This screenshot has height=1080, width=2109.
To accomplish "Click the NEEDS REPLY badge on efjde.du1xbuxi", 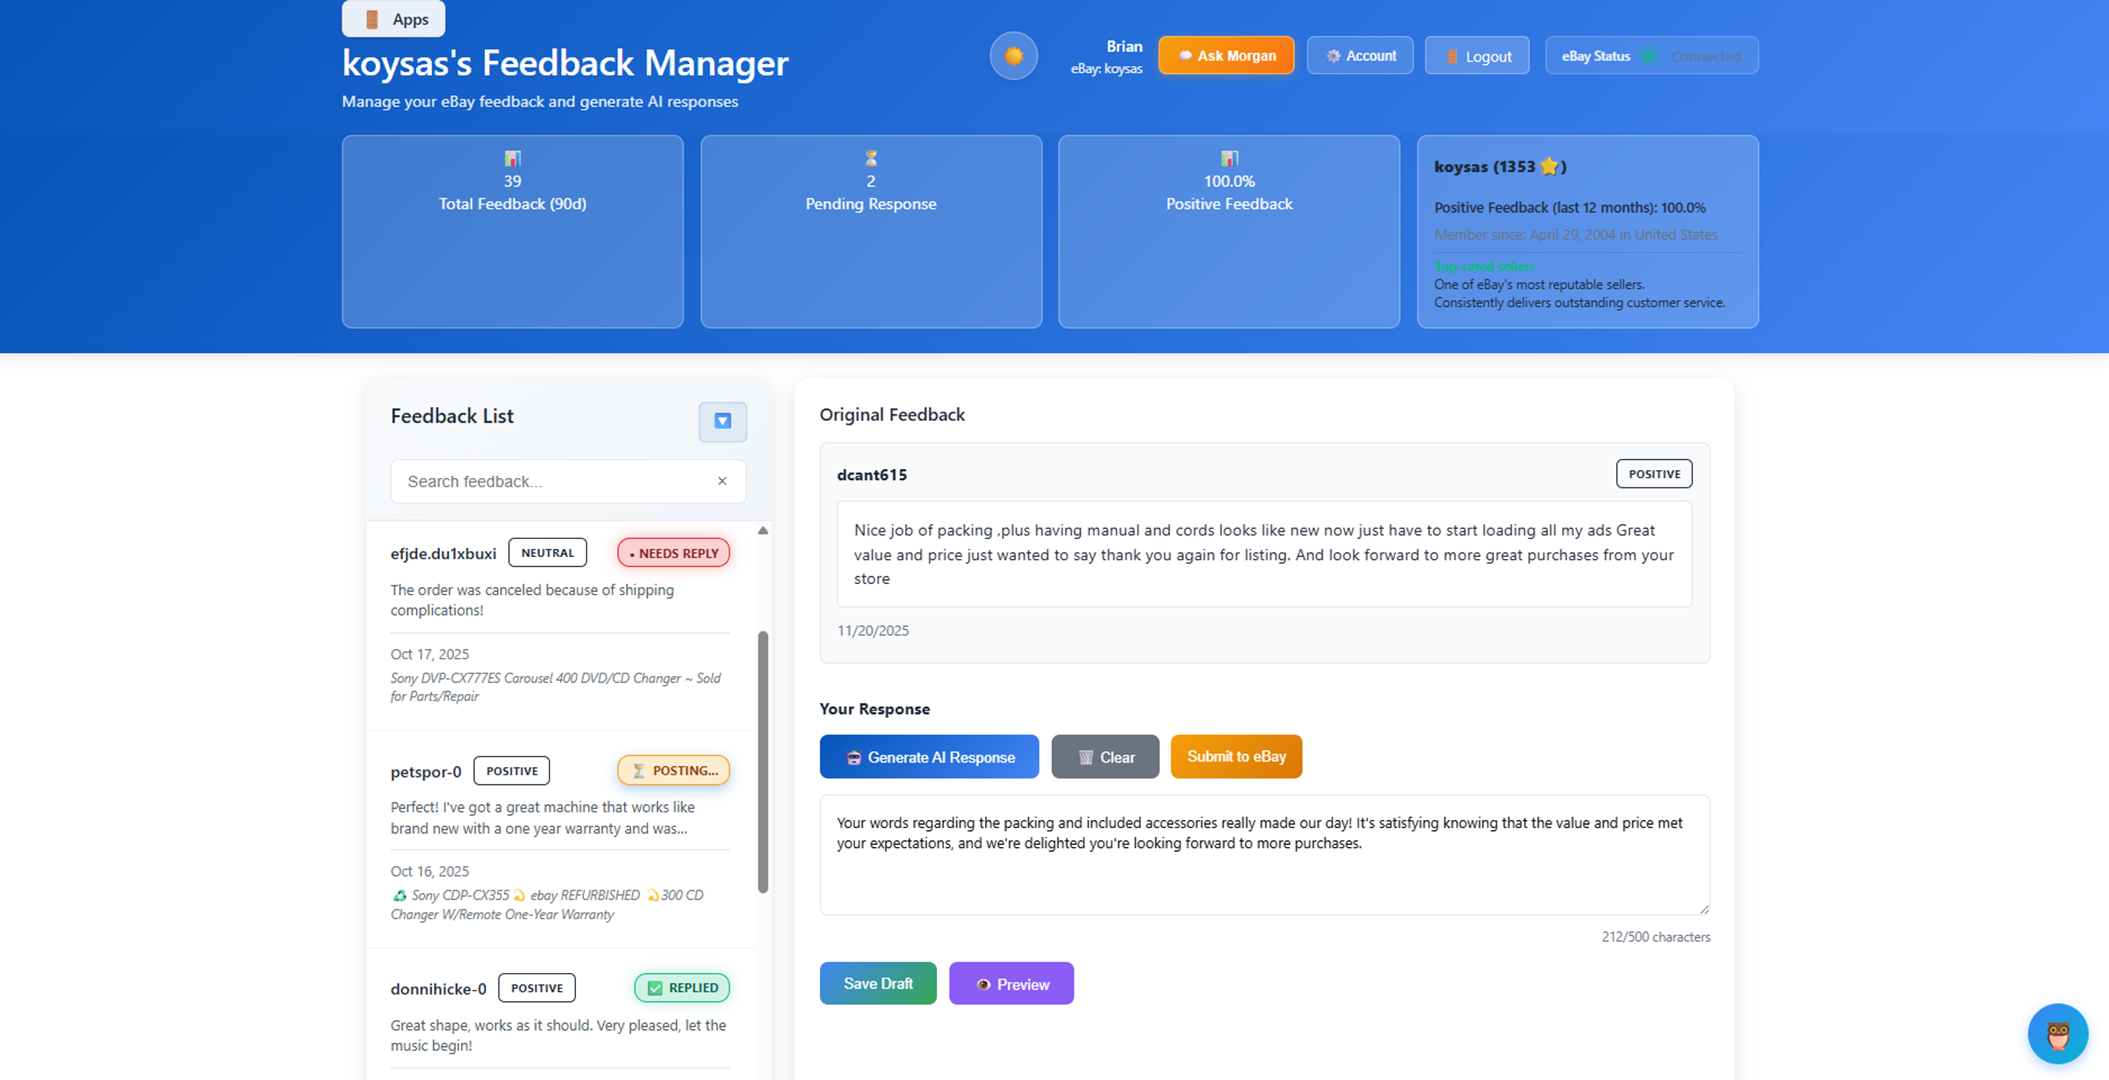I will [673, 552].
